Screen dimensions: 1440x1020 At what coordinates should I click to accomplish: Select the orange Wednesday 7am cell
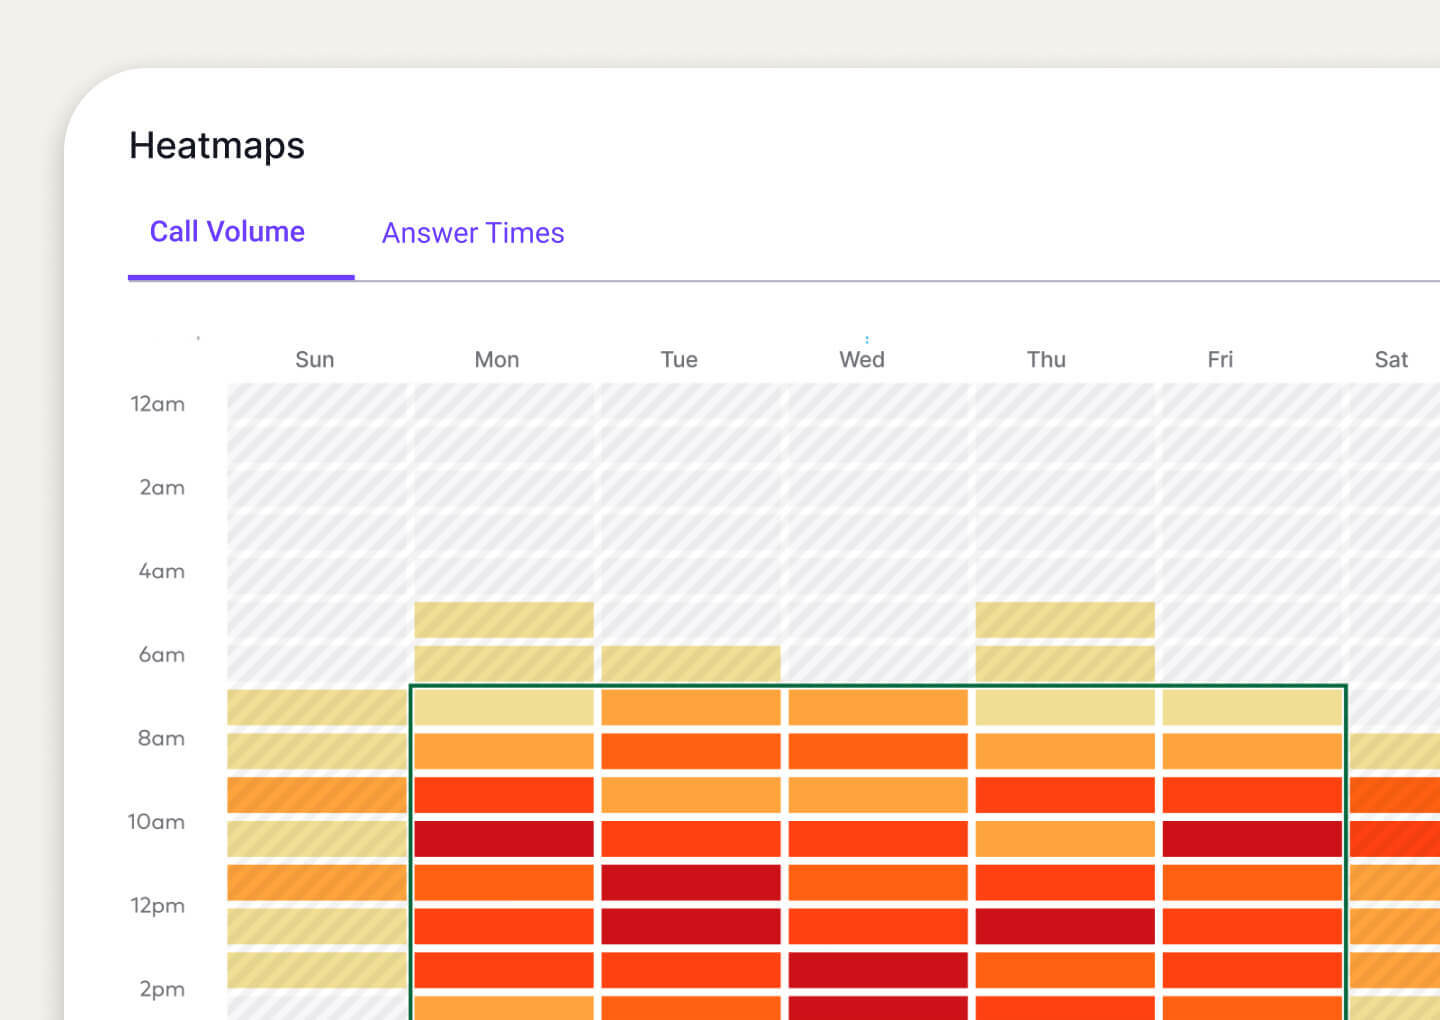coord(878,707)
